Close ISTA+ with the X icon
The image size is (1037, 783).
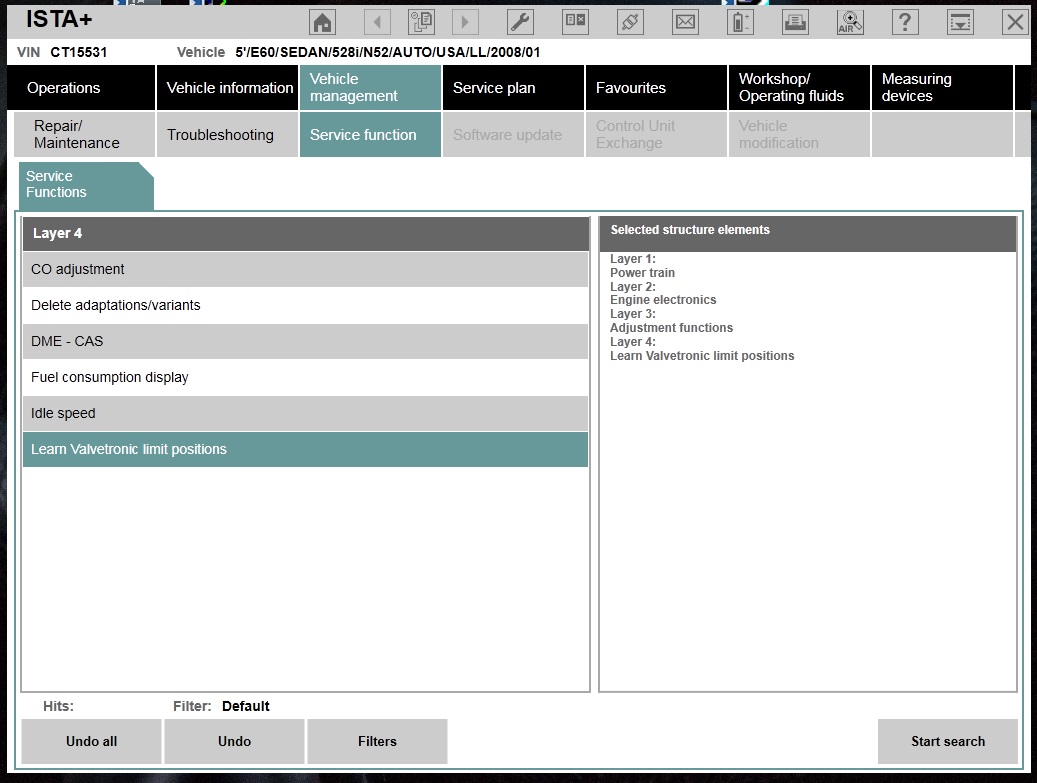[1015, 22]
